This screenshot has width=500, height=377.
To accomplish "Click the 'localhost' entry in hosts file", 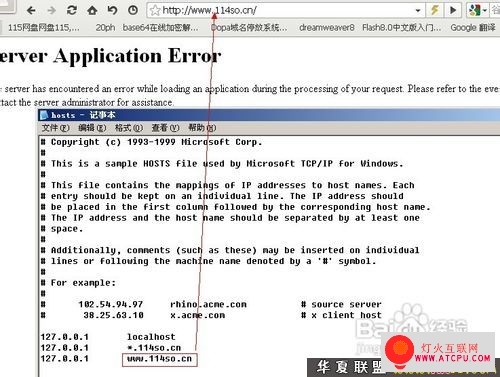I will pyautogui.click(x=151, y=337).
